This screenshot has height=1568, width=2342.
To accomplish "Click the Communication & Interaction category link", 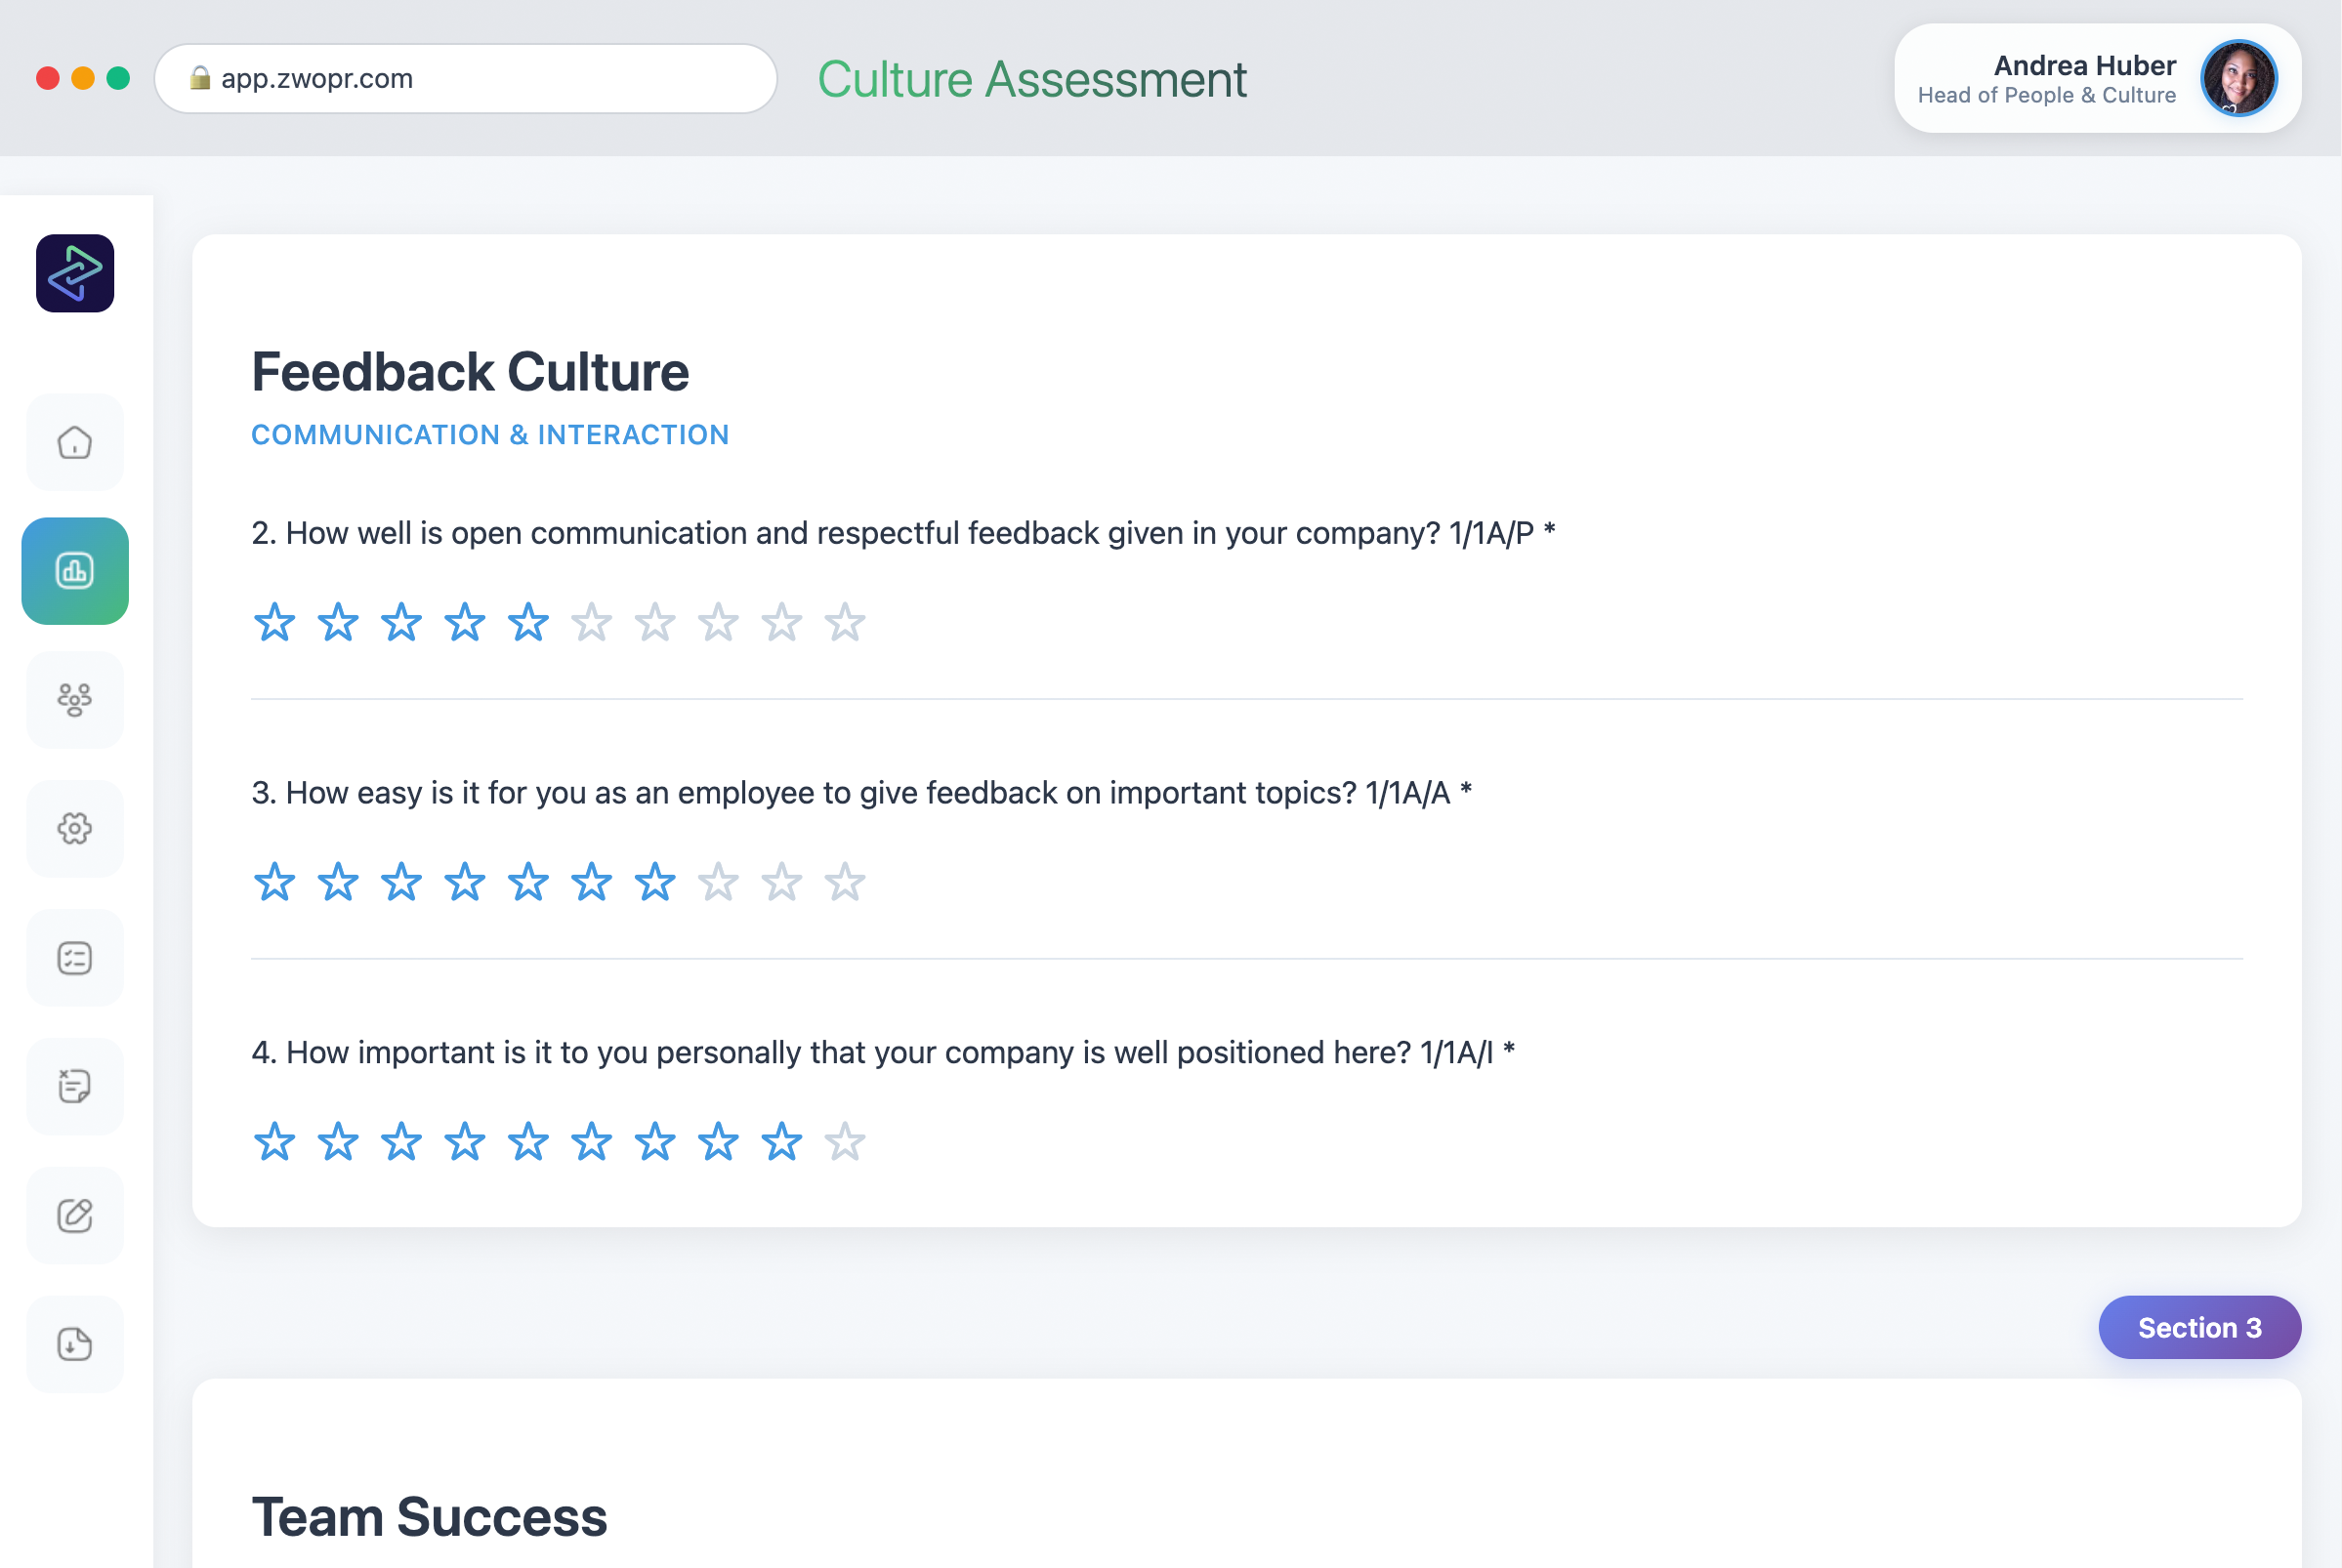I will pos(490,435).
